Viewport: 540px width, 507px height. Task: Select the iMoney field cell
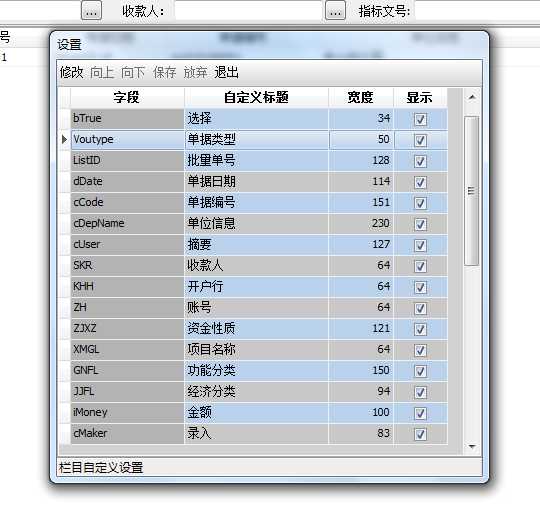[127, 413]
